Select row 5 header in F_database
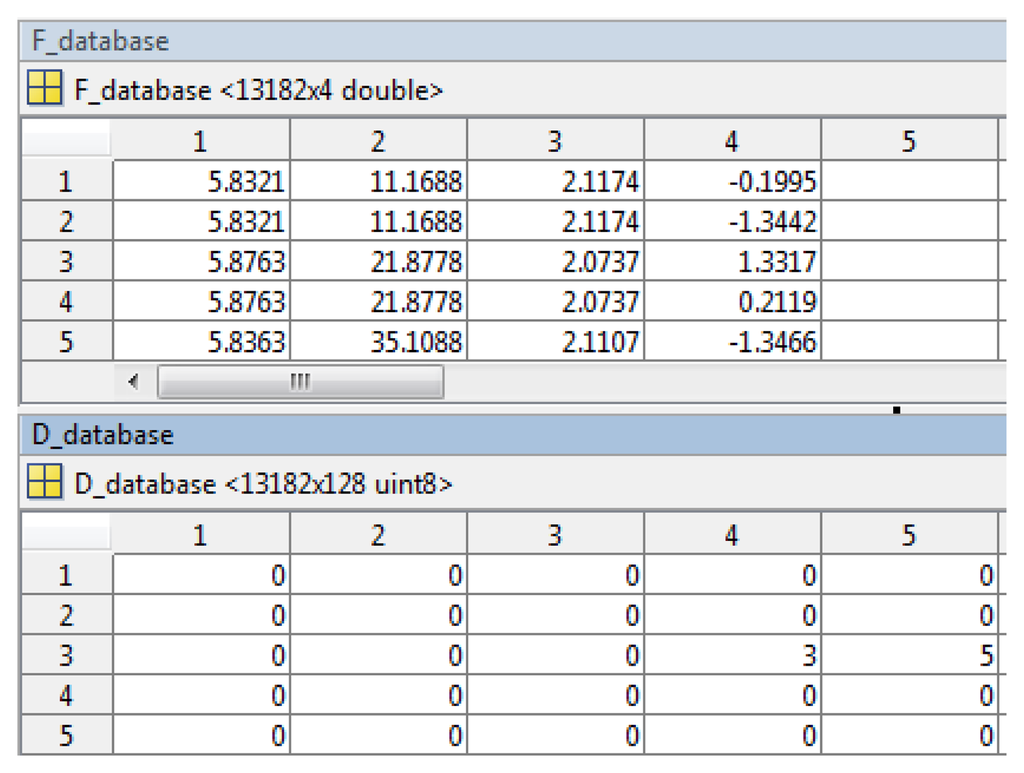Viewport: 1024px width, 773px height. point(67,341)
